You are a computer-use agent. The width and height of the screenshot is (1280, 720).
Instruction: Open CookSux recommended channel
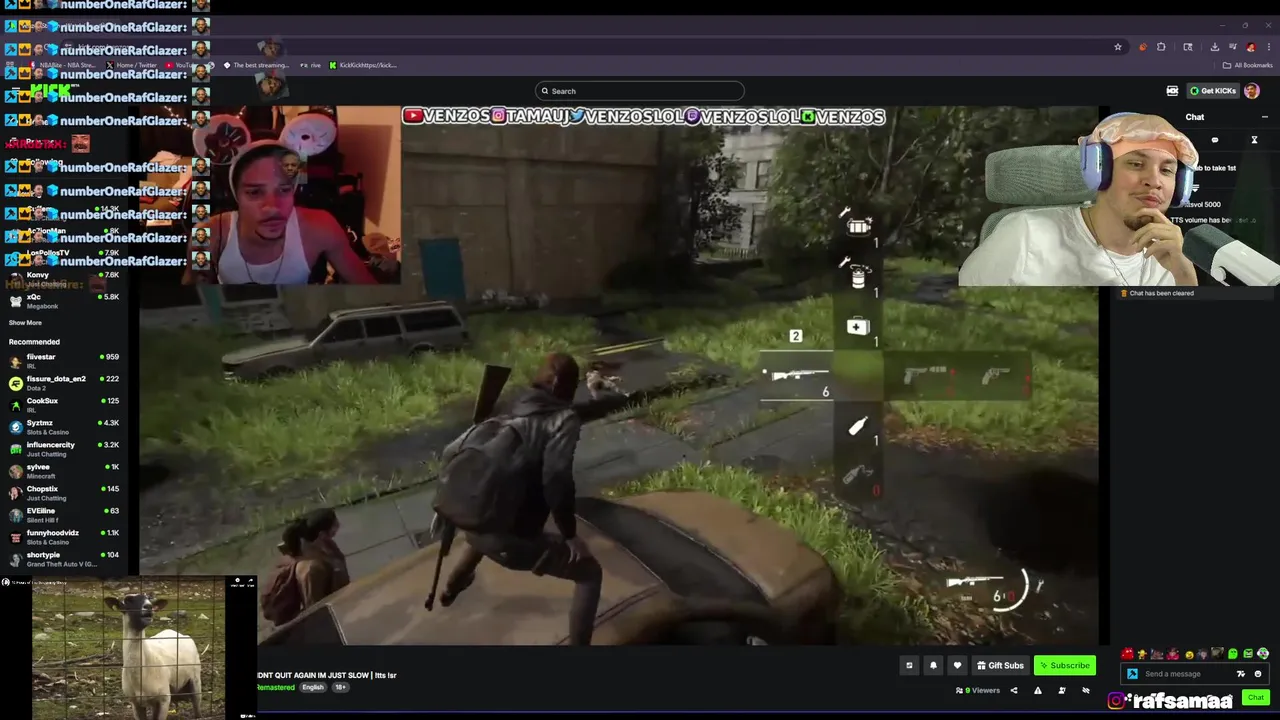tap(62, 405)
